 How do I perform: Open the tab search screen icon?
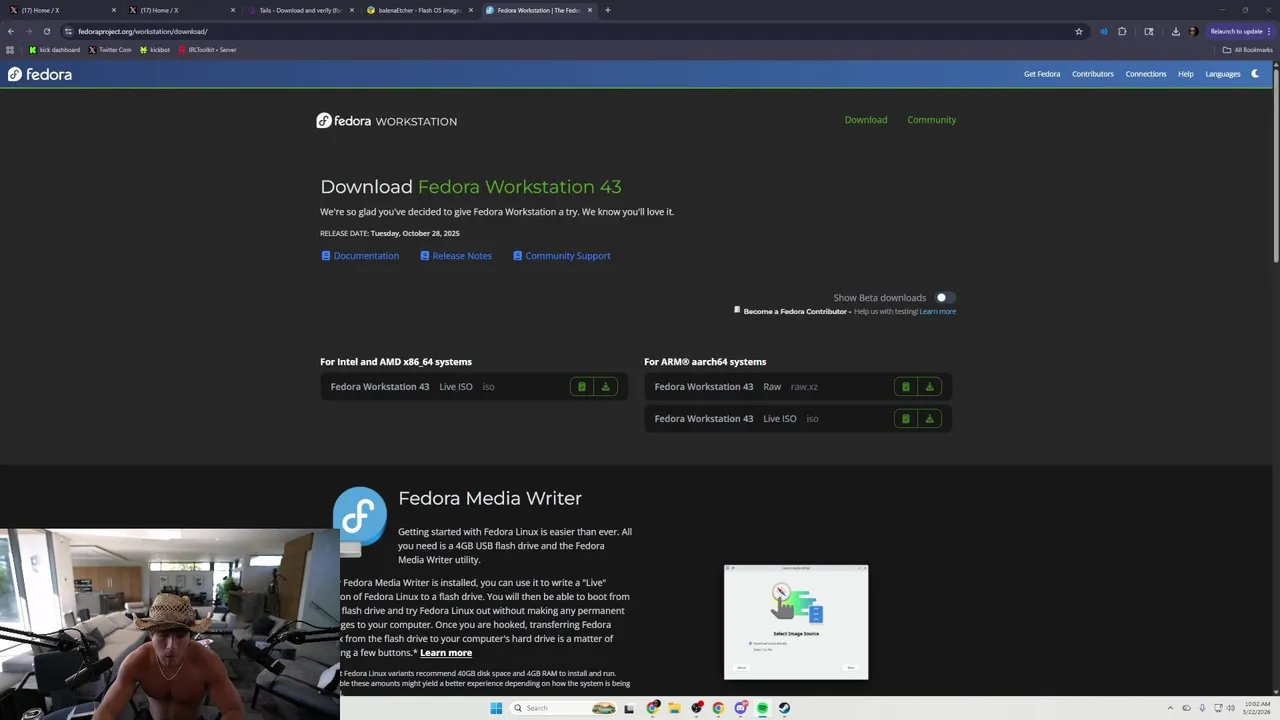(1149, 31)
